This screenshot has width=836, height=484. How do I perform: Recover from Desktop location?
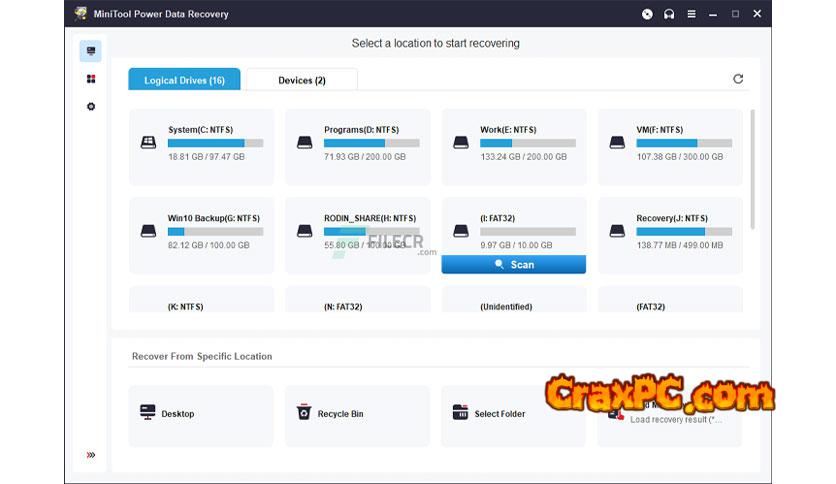coord(200,414)
